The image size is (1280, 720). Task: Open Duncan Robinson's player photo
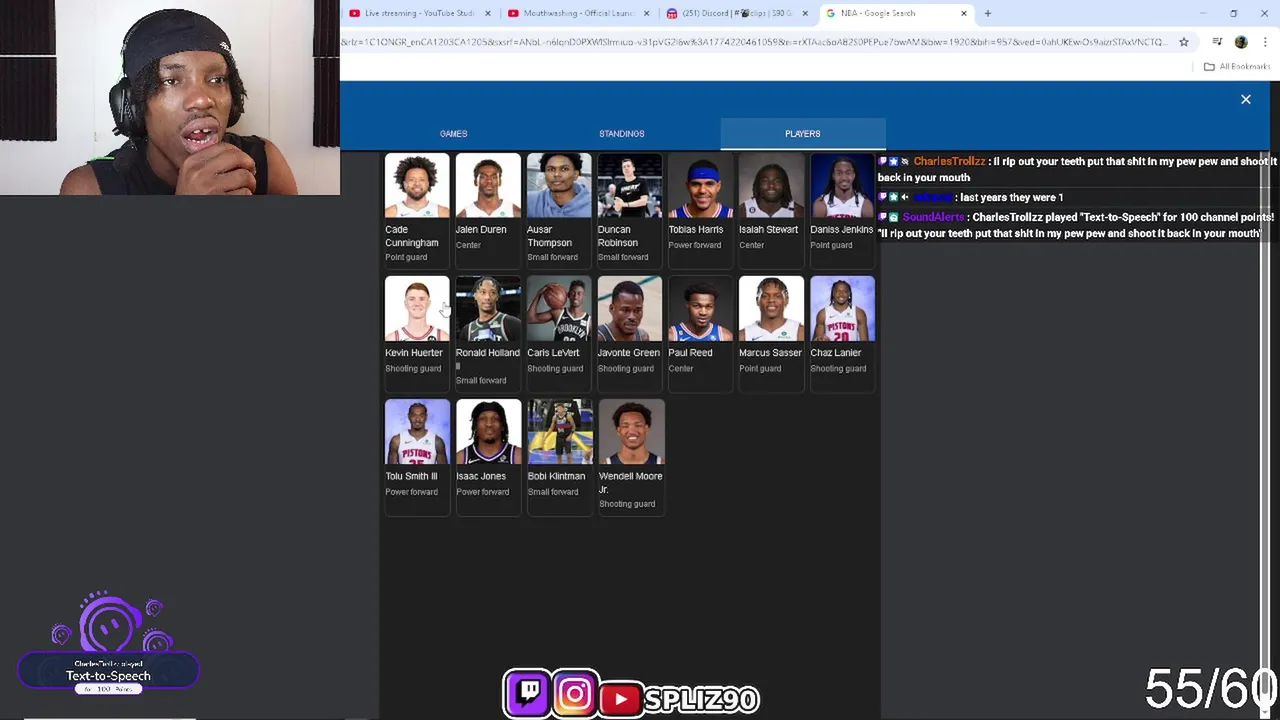pos(630,186)
